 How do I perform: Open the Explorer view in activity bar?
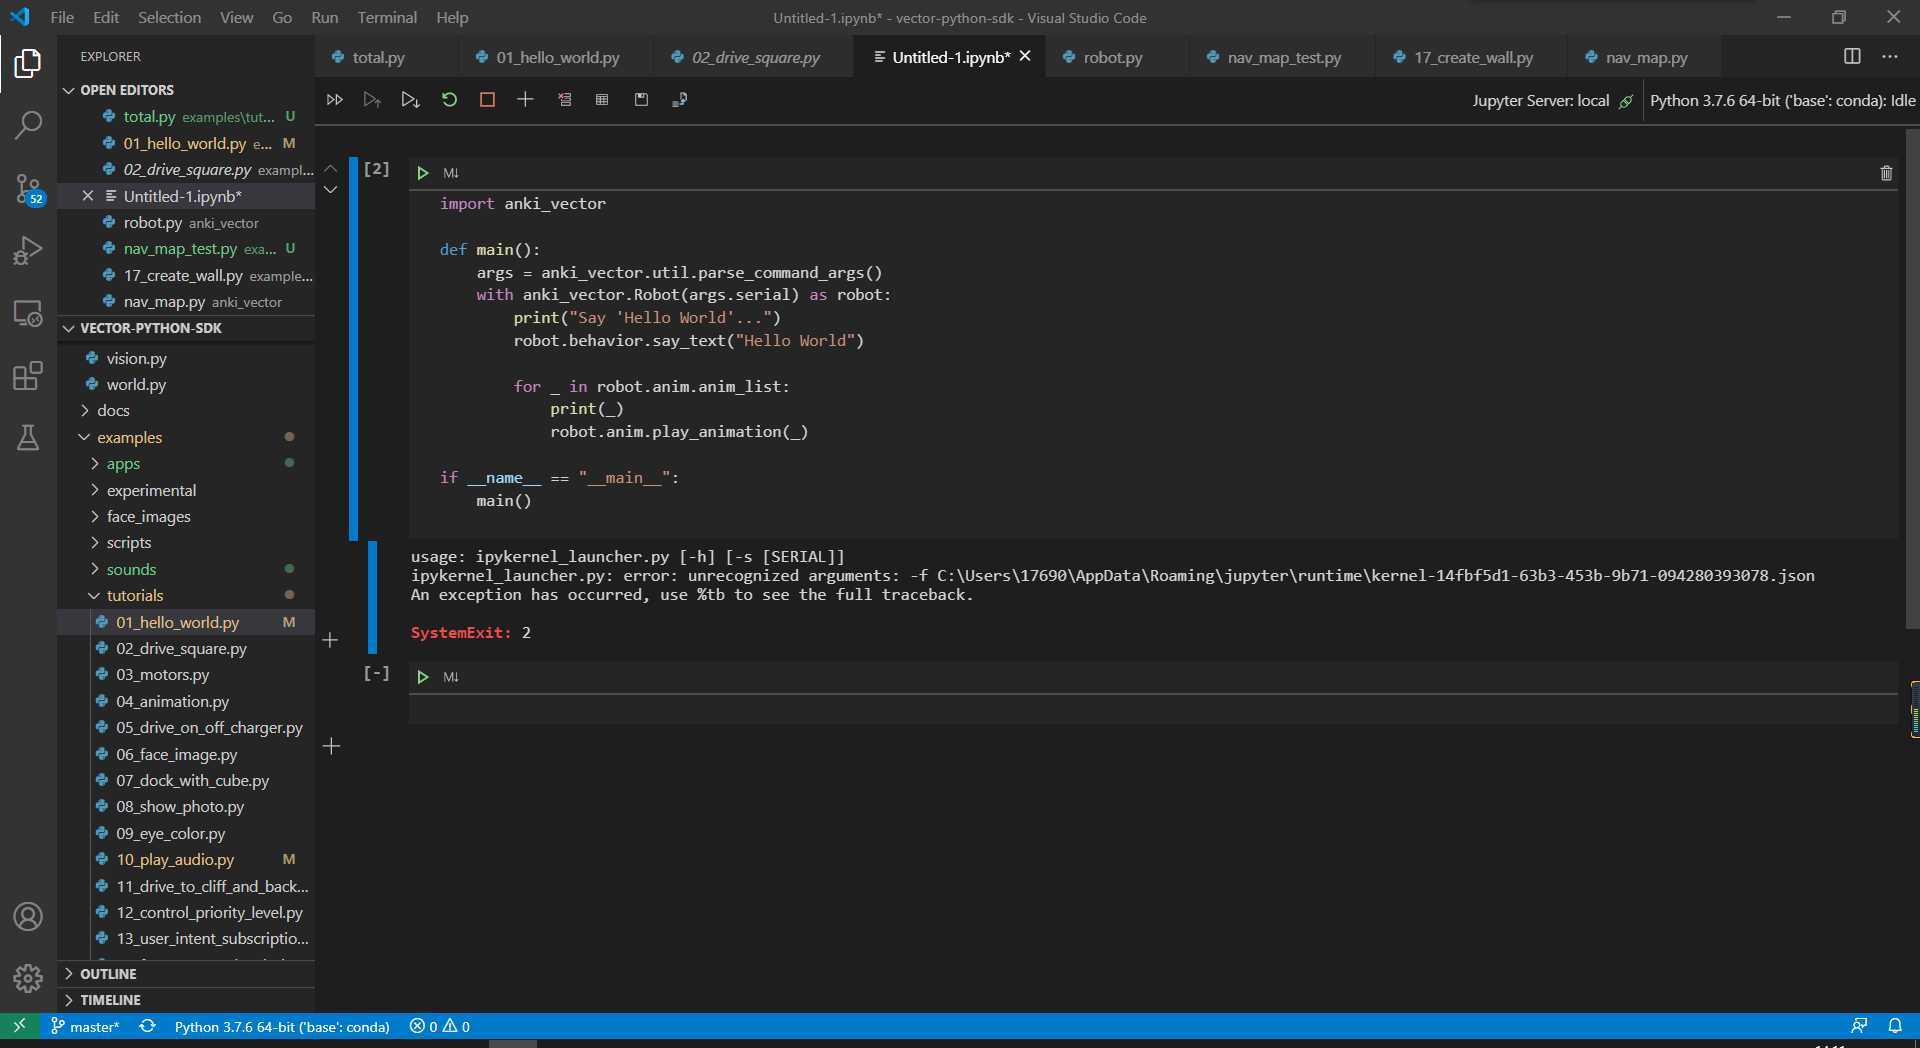(28, 64)
